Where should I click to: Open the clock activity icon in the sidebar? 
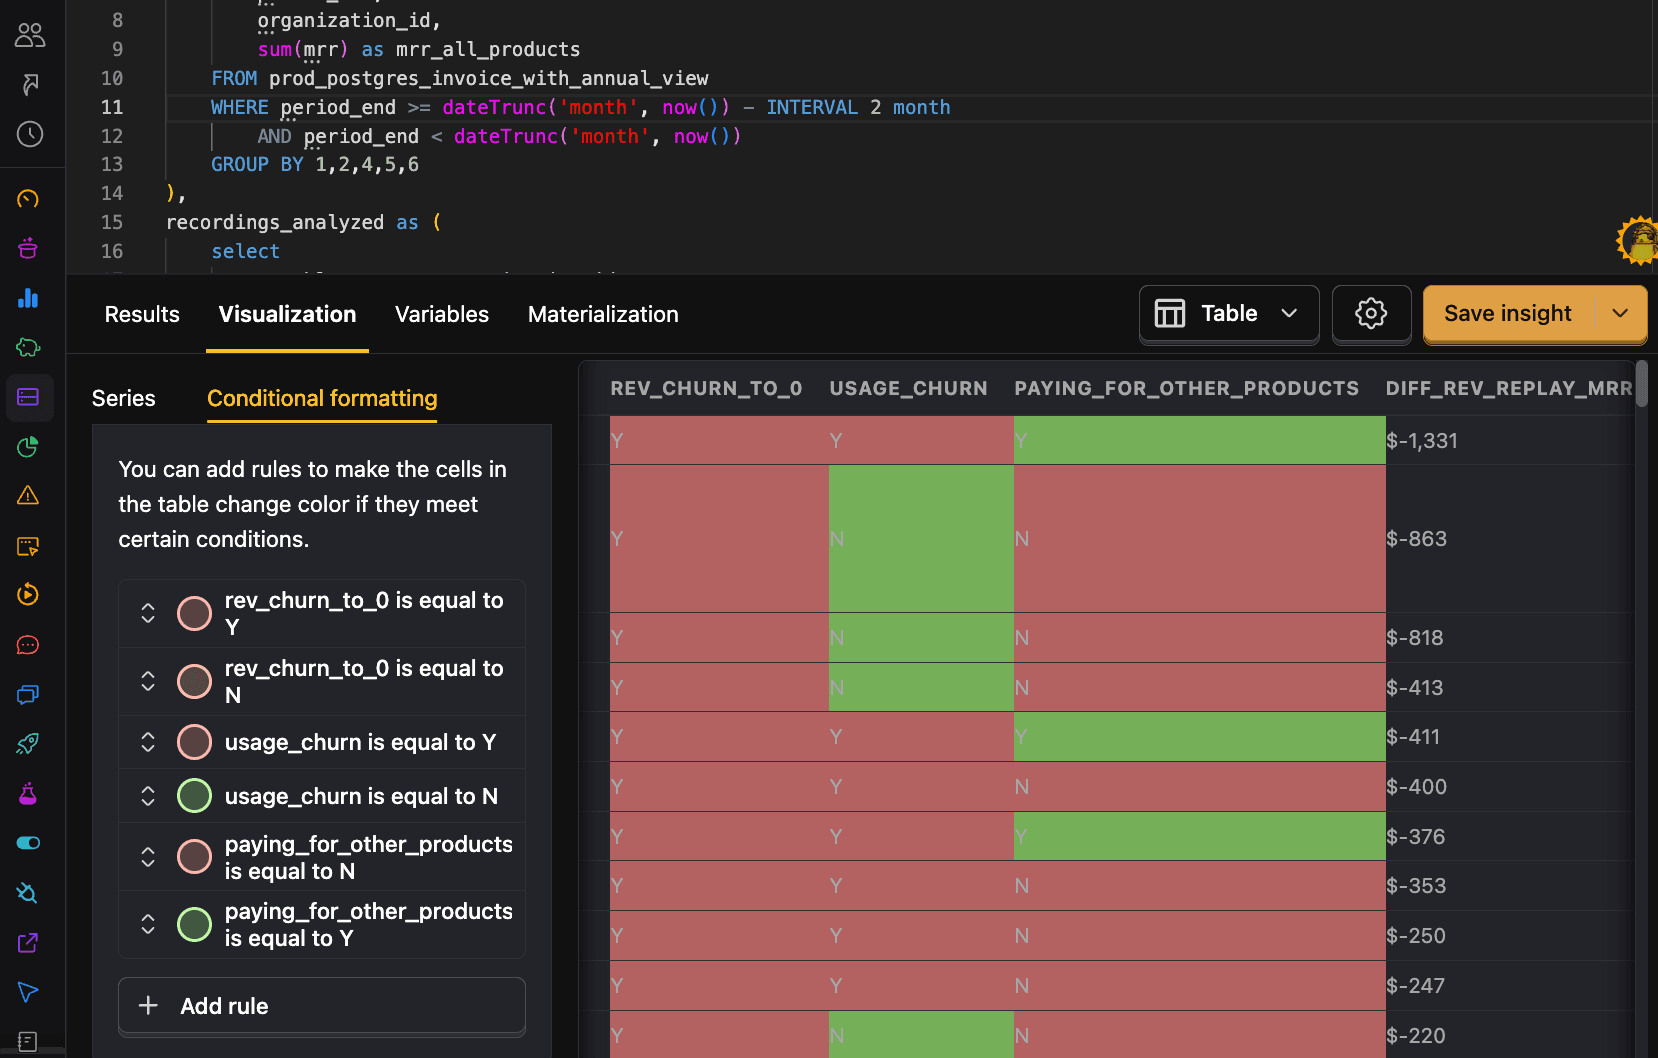coord(30,134)
